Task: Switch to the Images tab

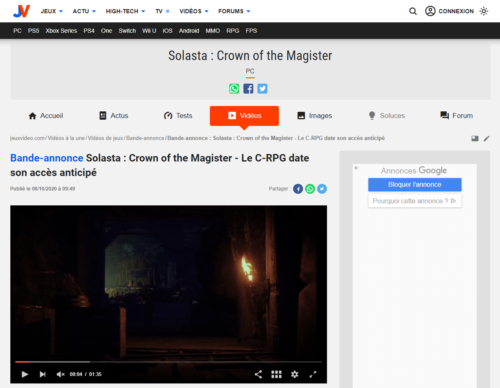Action: (x=314, y=116)
